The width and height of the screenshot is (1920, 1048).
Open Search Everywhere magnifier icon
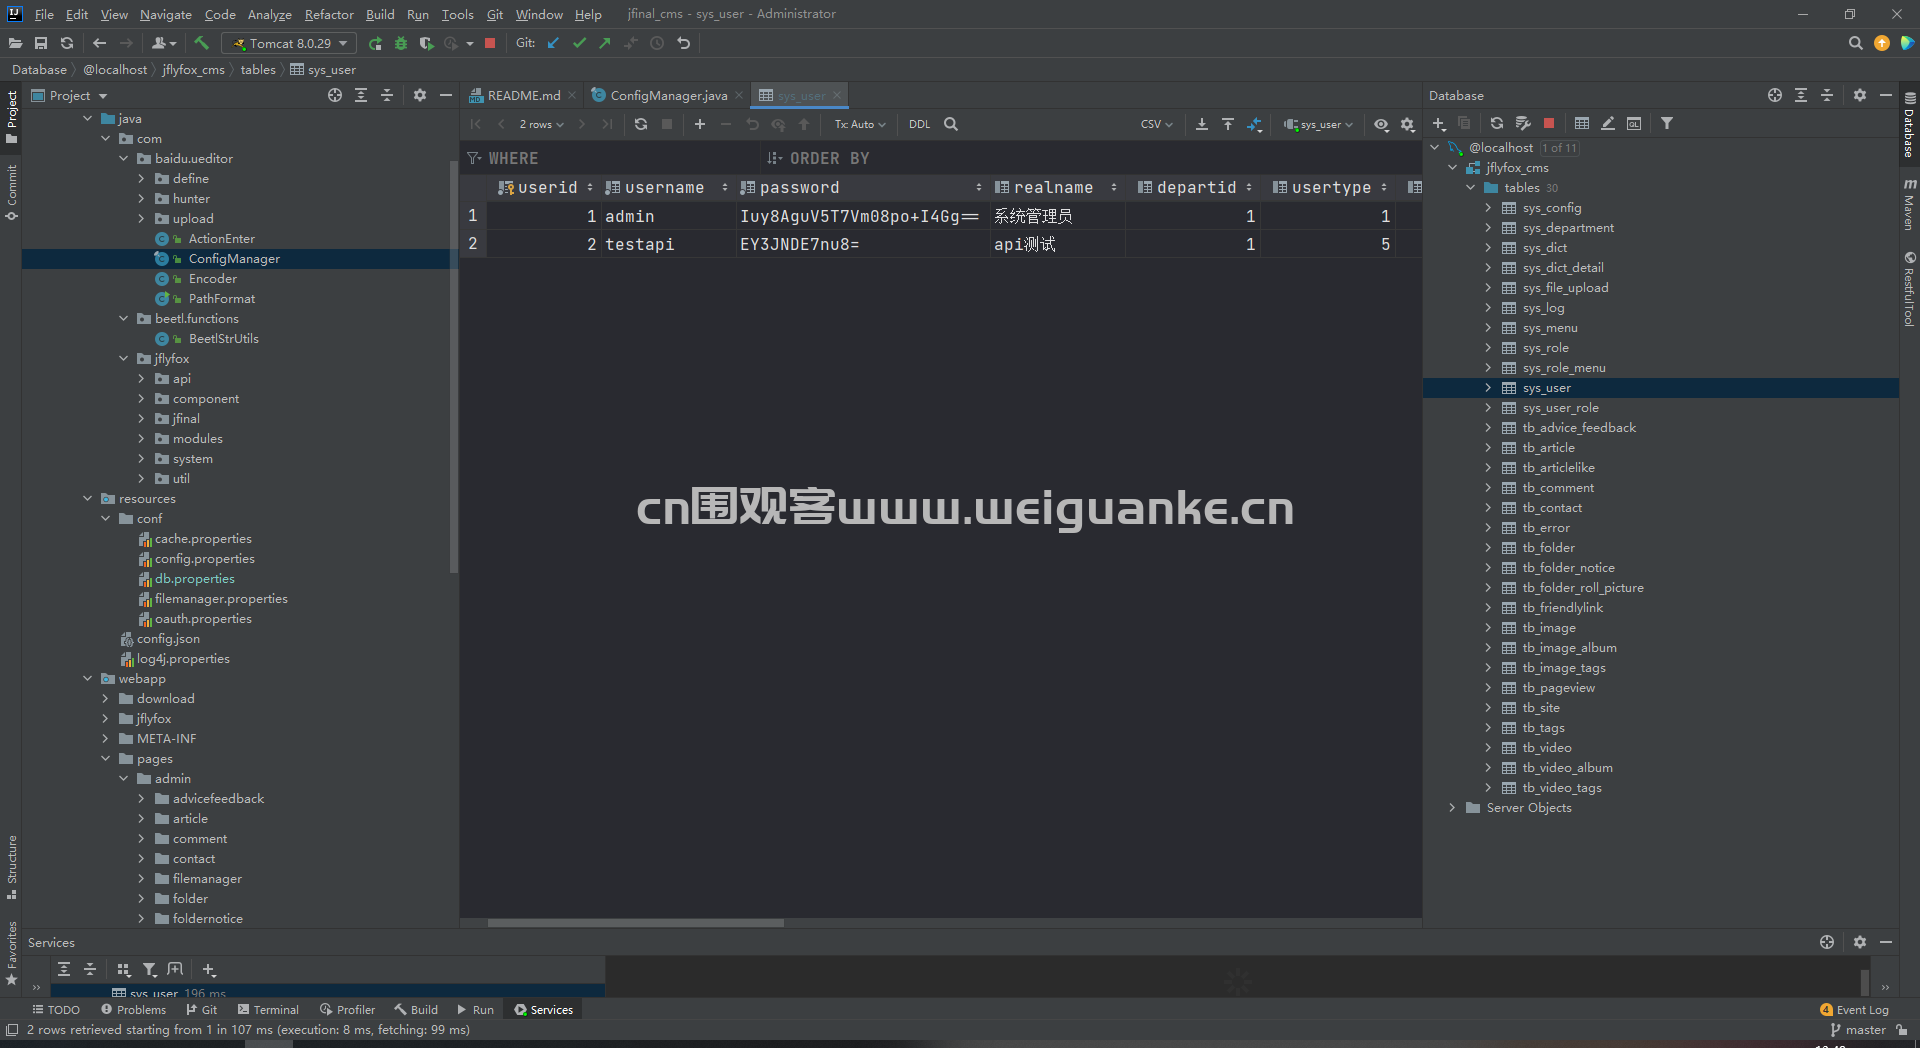tap(1856, 43)
